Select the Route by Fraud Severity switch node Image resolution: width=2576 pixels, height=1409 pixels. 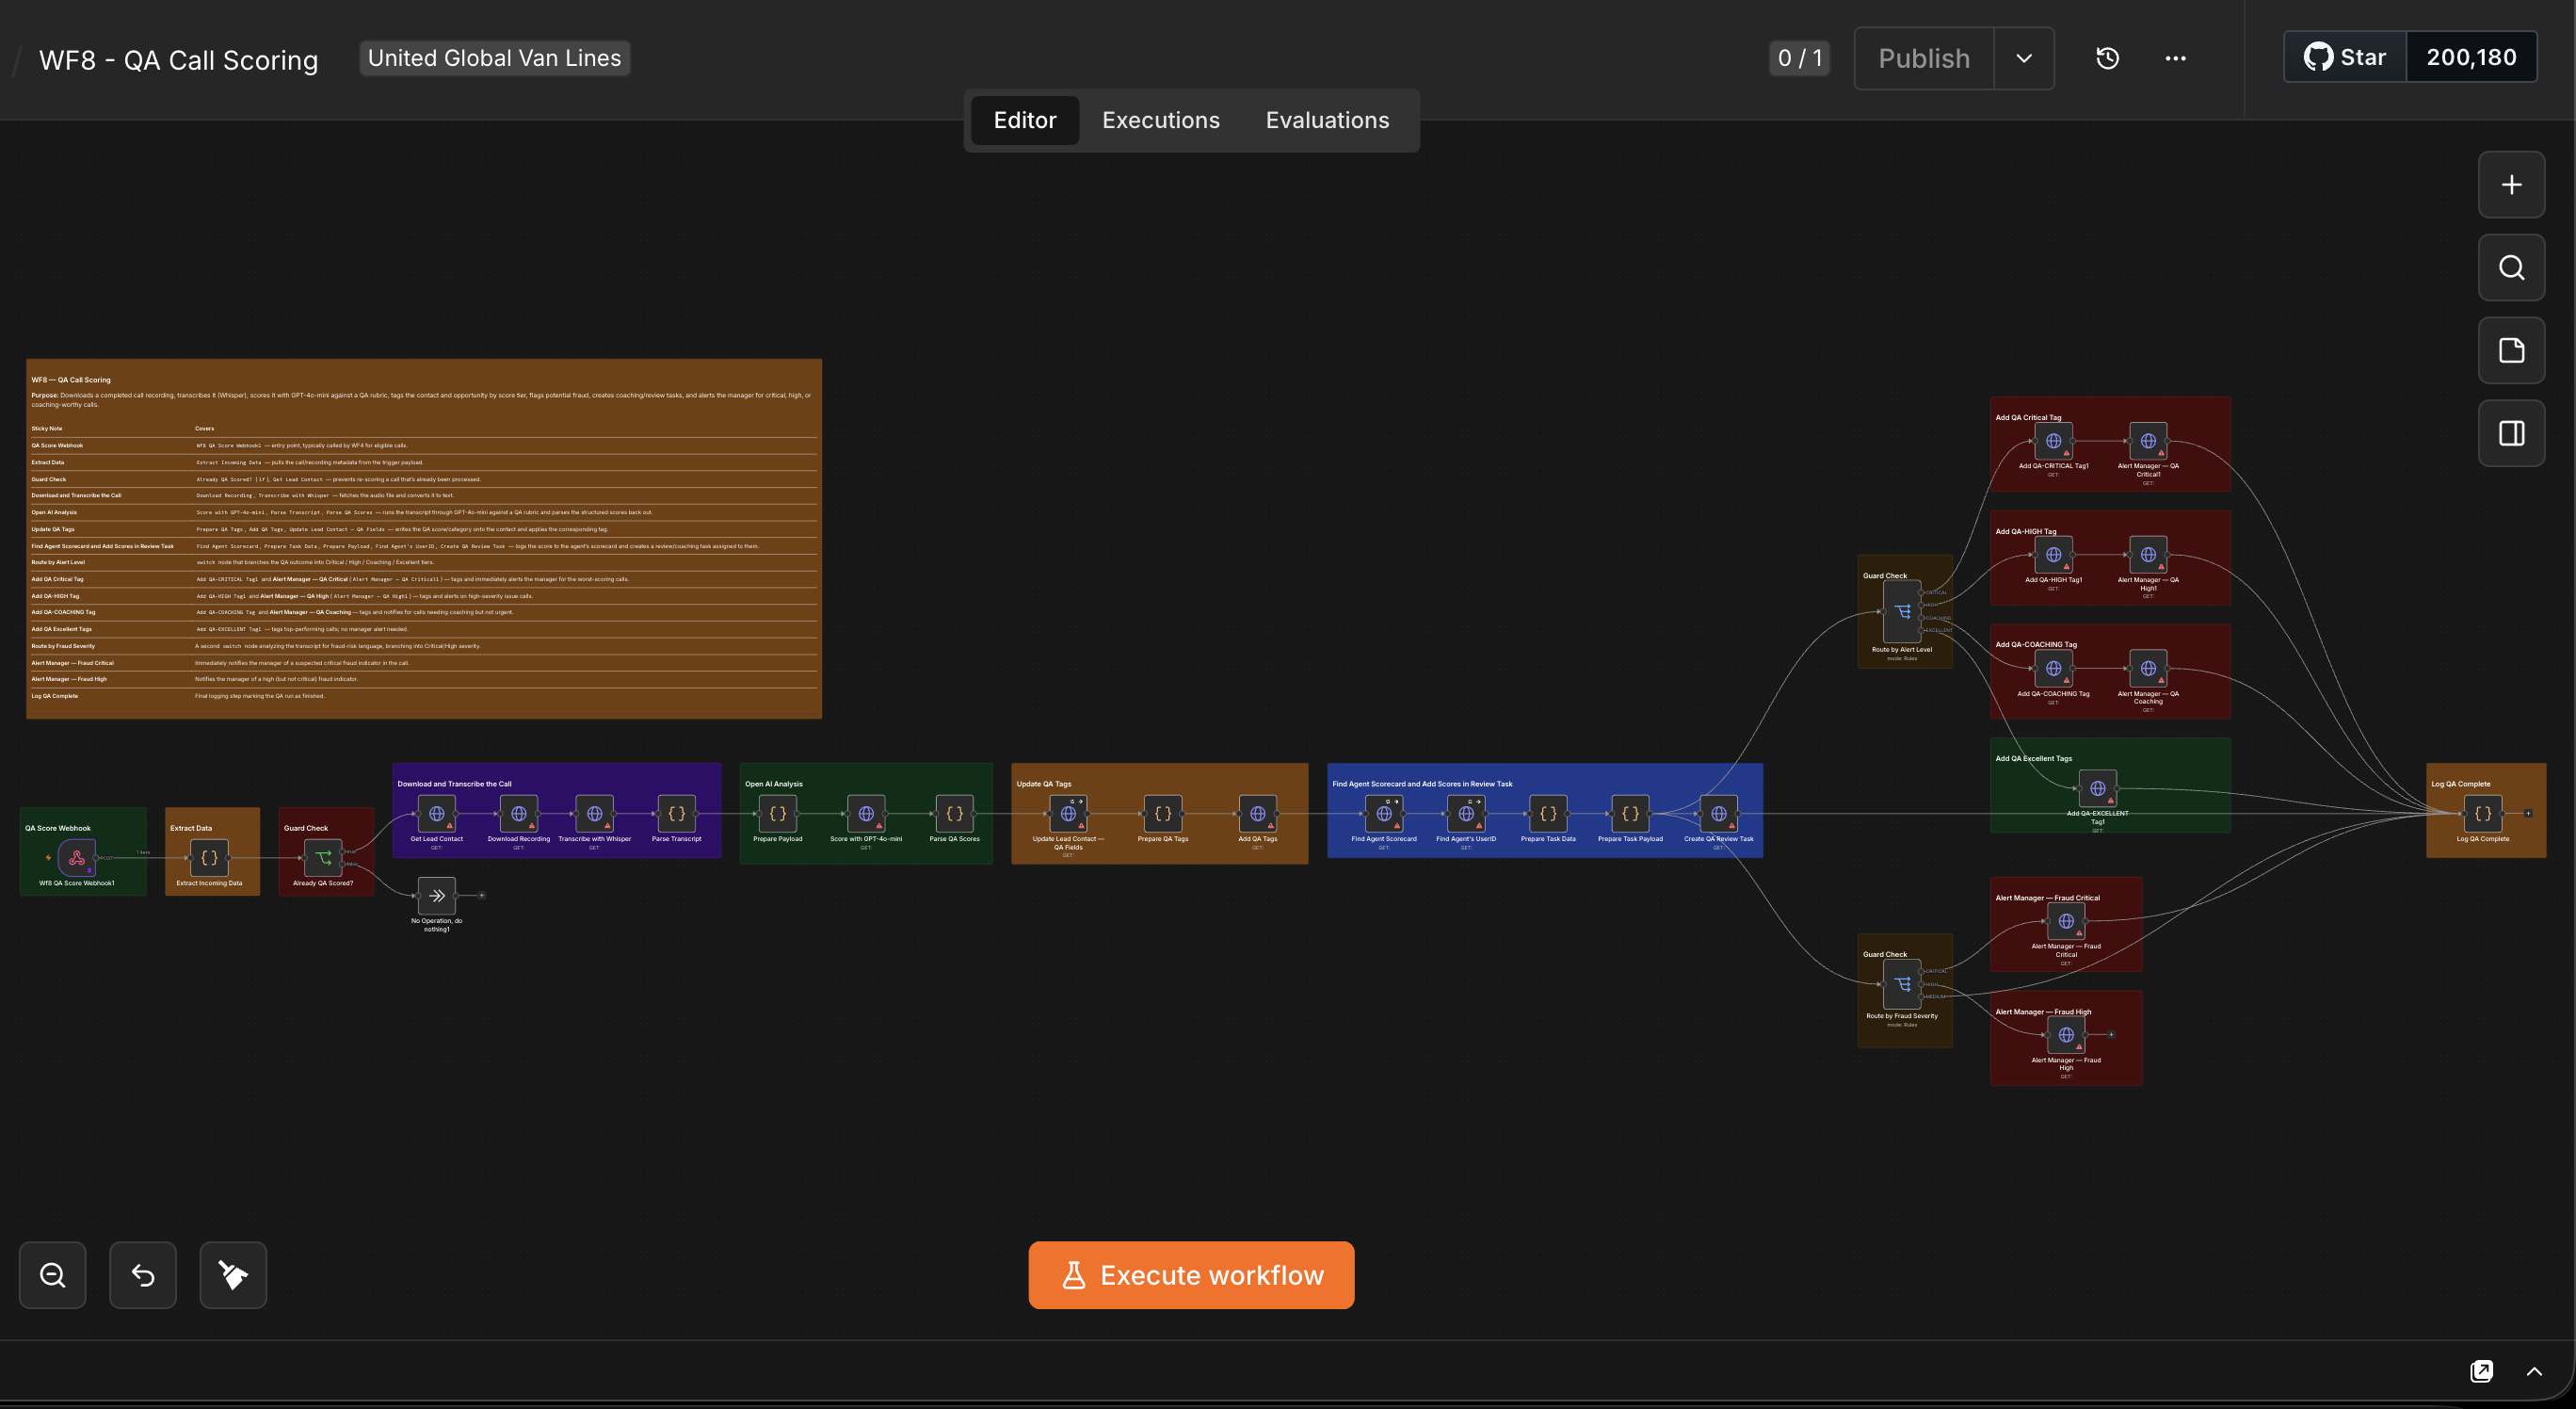[x=1902, y=984]
